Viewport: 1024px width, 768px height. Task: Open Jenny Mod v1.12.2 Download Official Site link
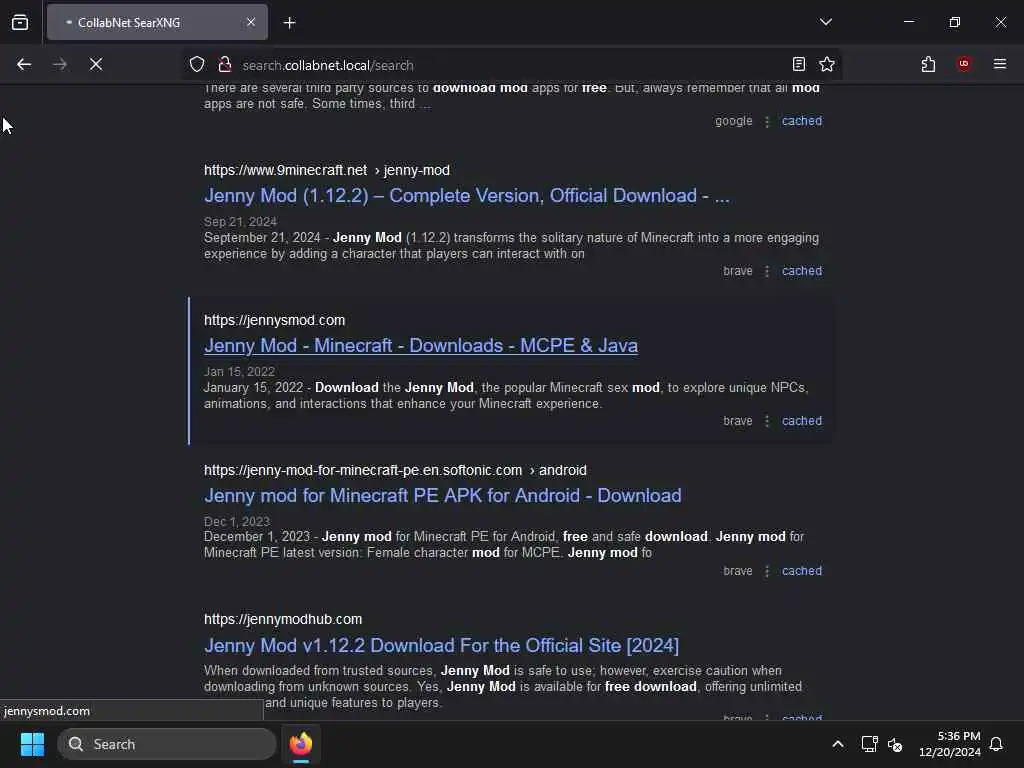441,646
